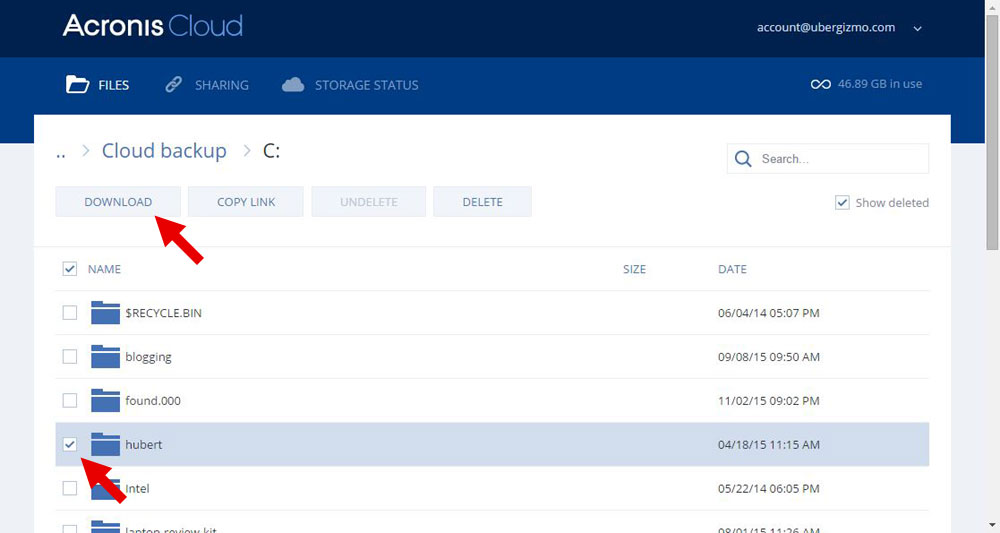Expand the account dropdown arrow
The image size is (1000, 533).
pos(918,29)
